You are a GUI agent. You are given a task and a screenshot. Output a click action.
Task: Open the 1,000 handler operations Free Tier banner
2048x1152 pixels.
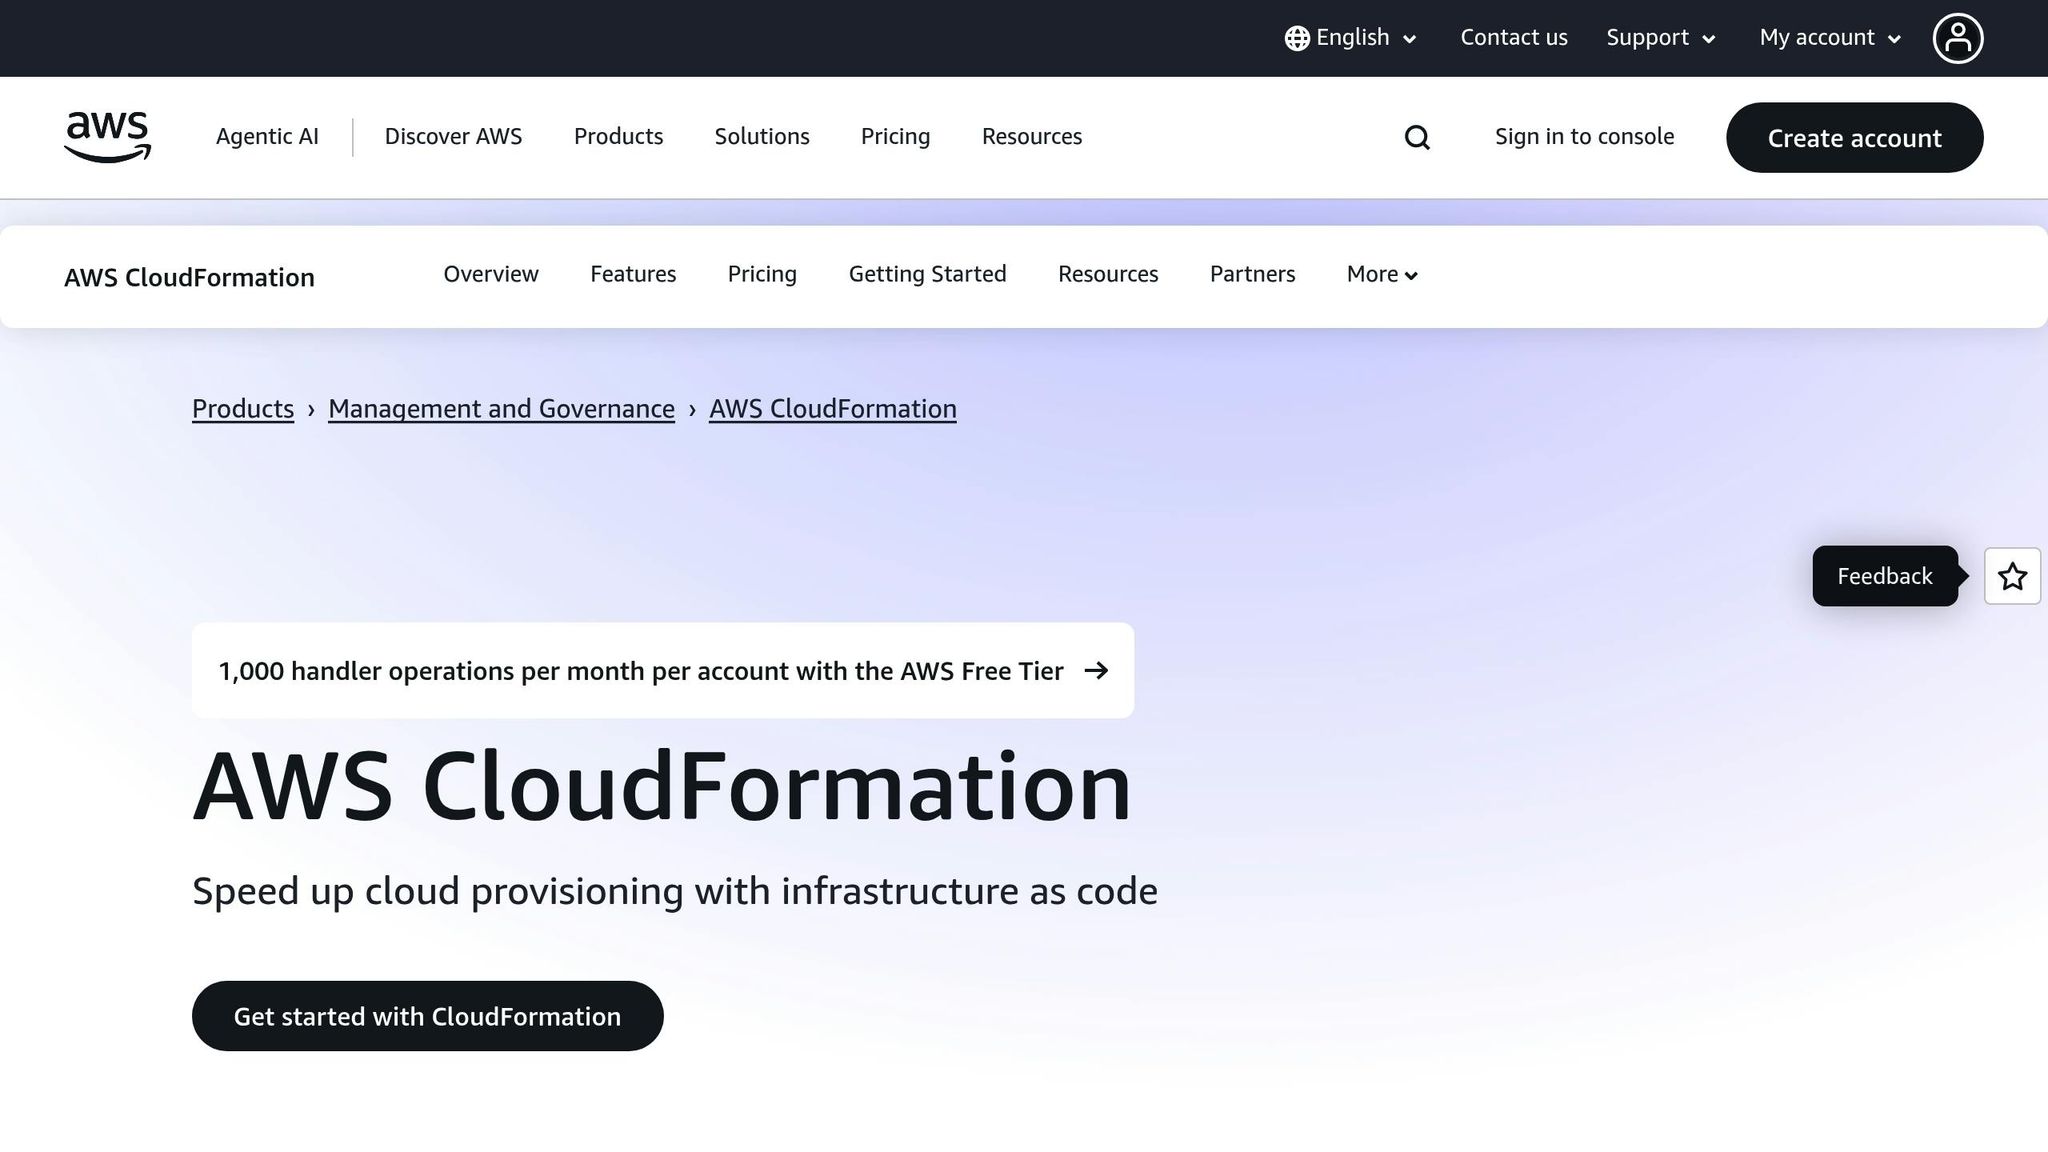pyautogui.click(x=663, y=670)
